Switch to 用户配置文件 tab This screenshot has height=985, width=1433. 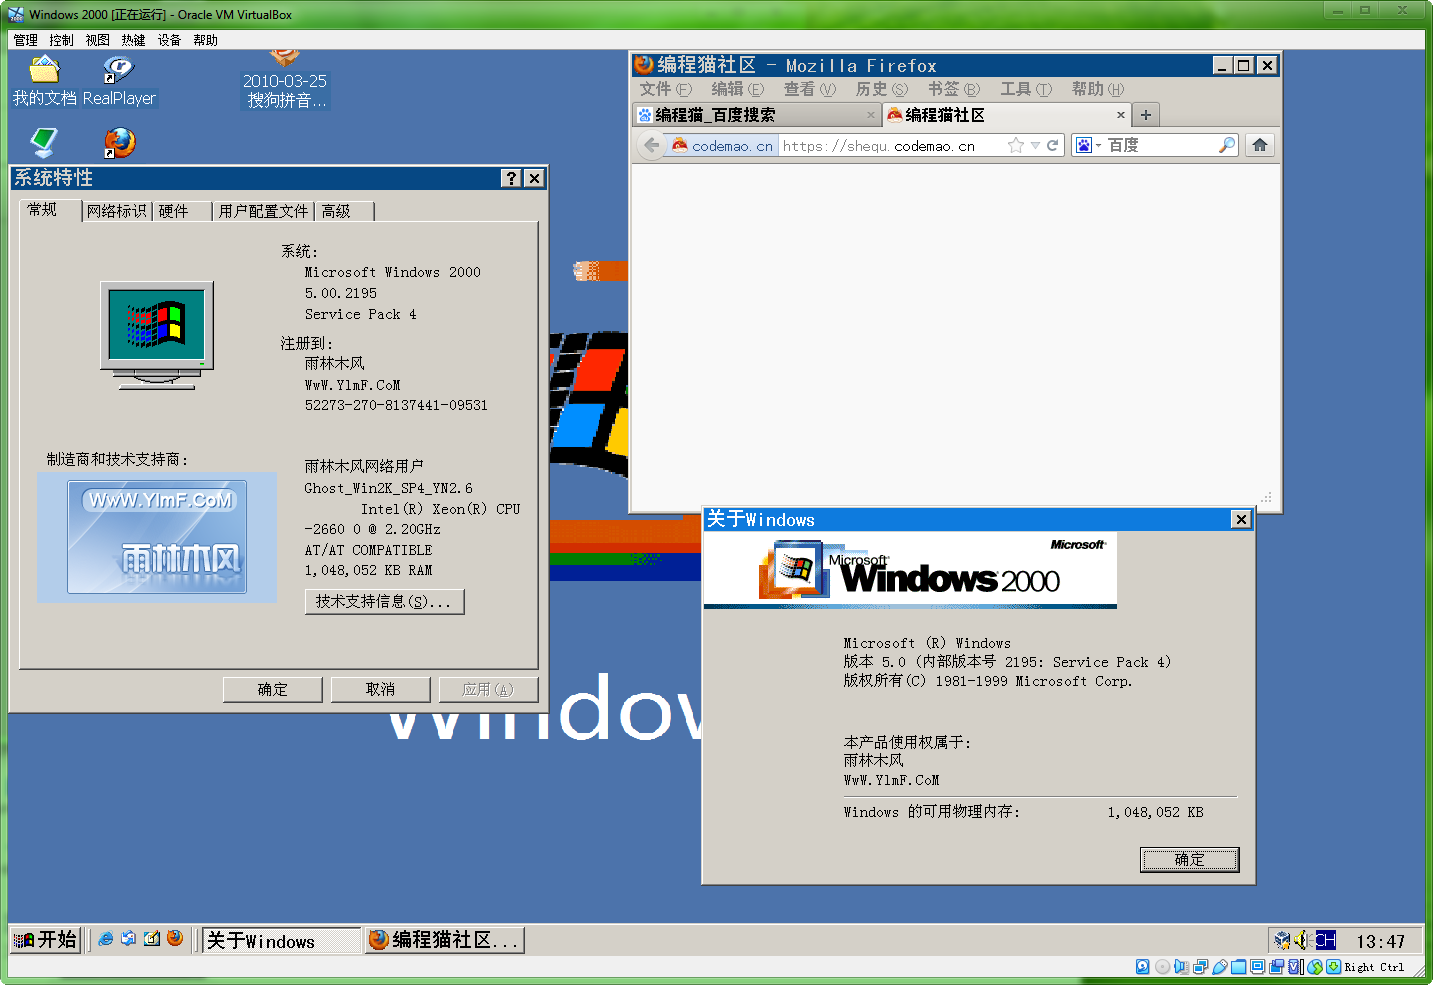point(263,211)
